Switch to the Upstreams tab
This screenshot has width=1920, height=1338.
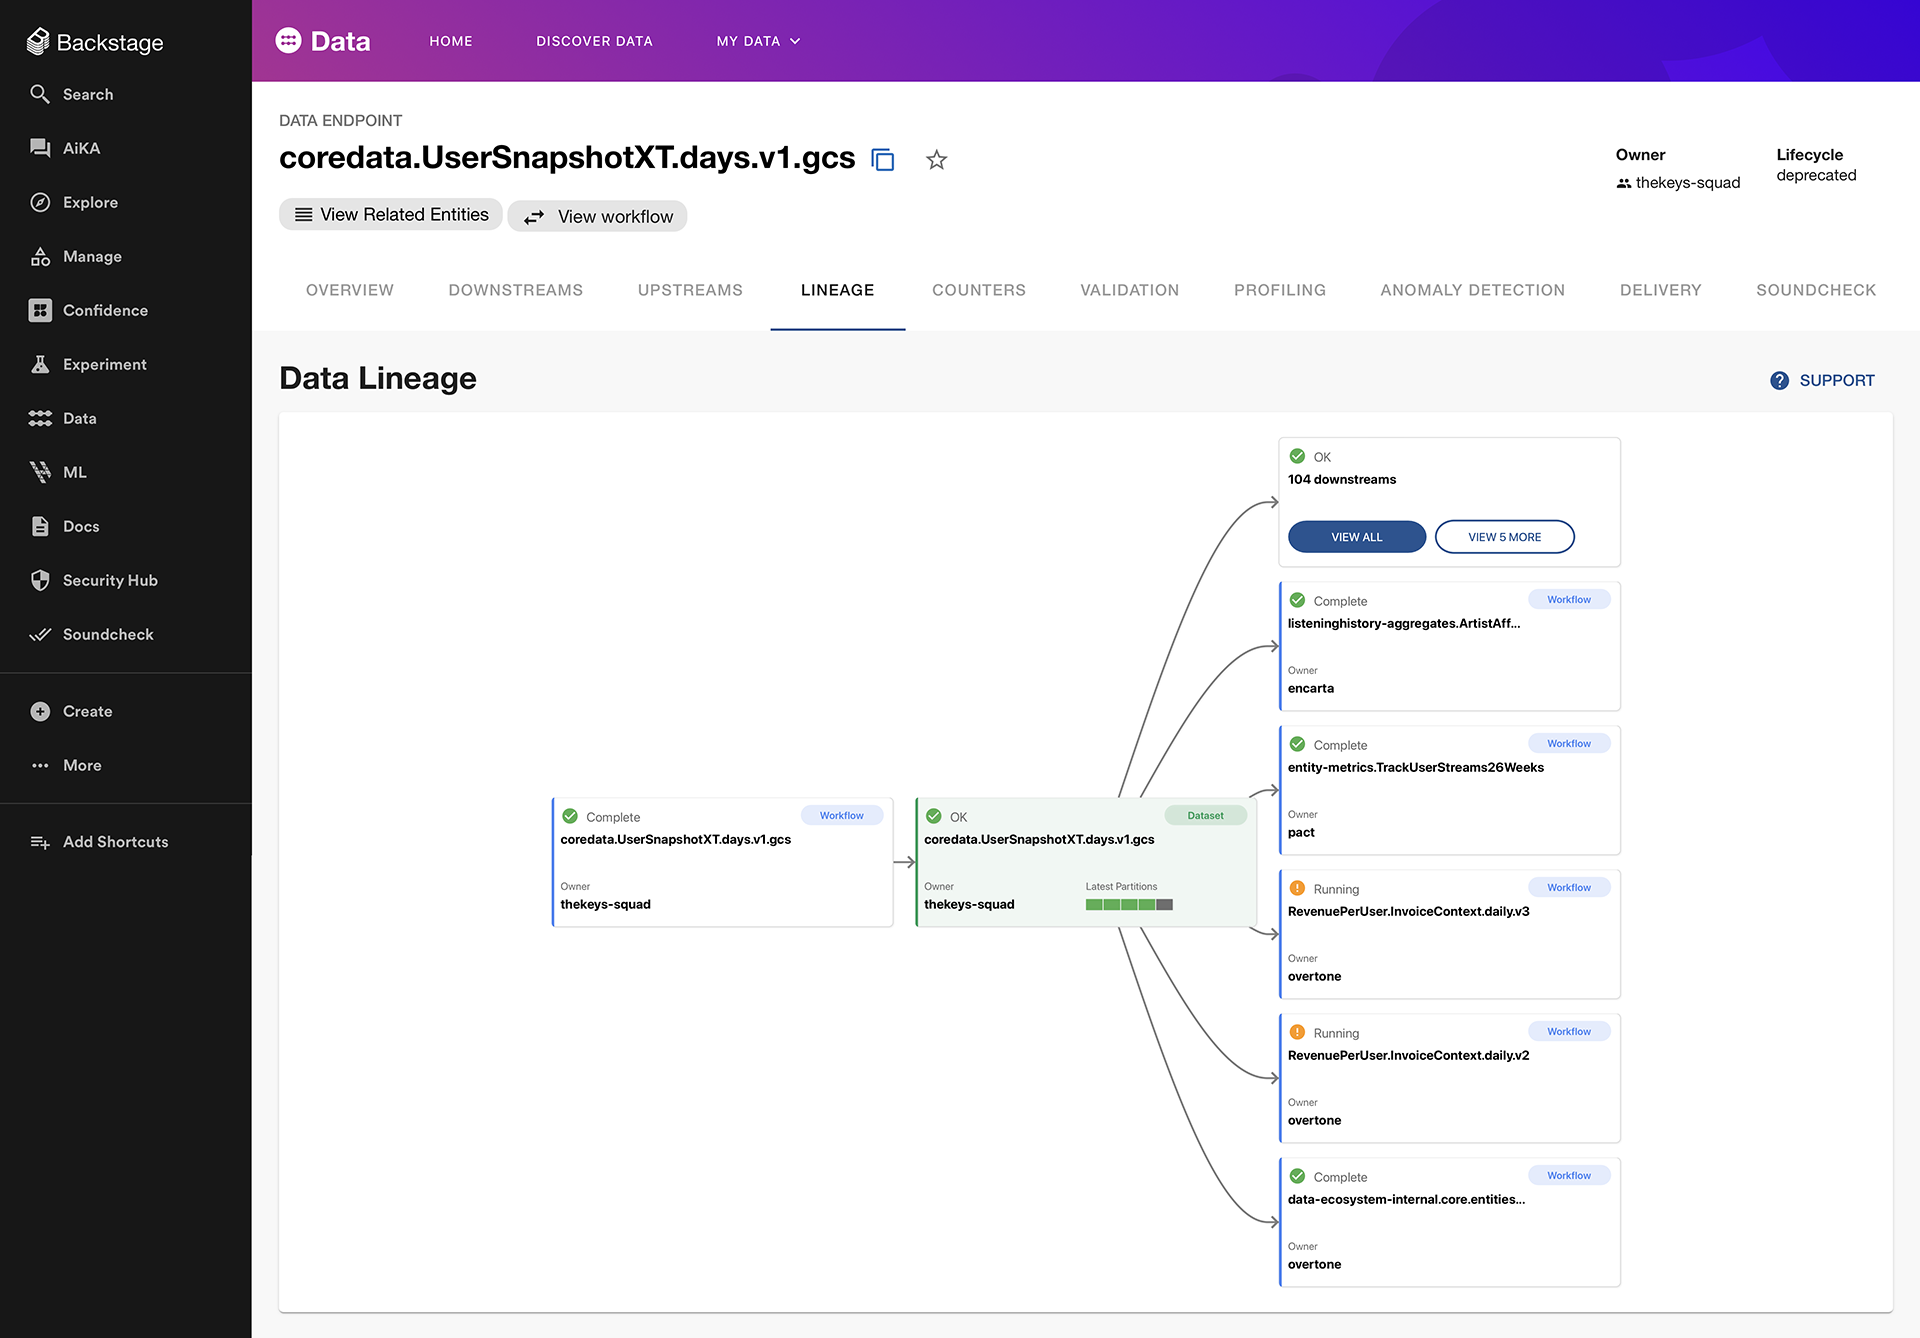(x=690, y=290)
